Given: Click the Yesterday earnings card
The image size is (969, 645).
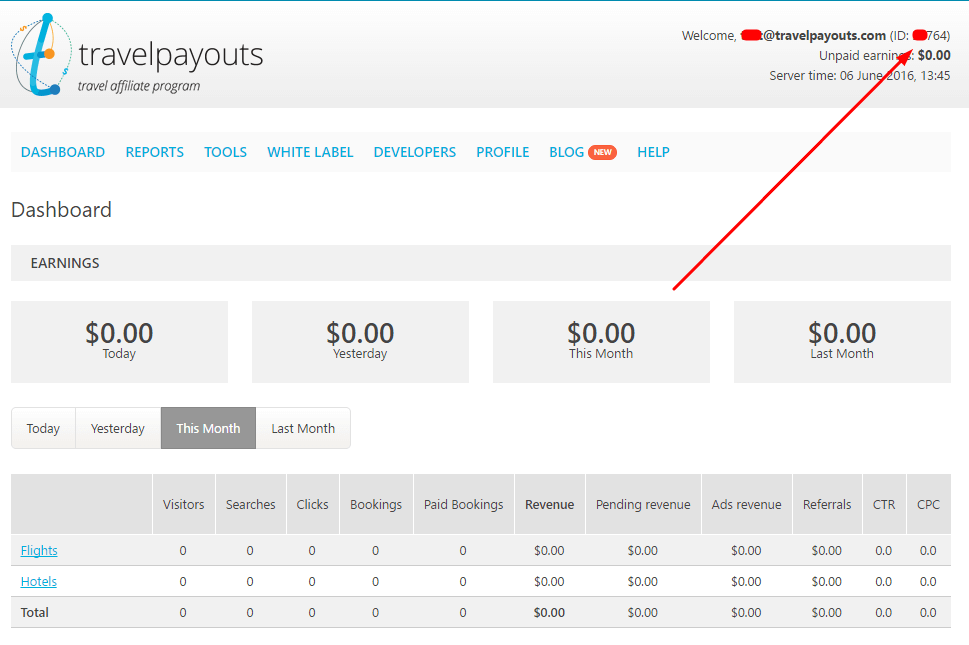Looking at the screenshot, I should click(360, 342).
